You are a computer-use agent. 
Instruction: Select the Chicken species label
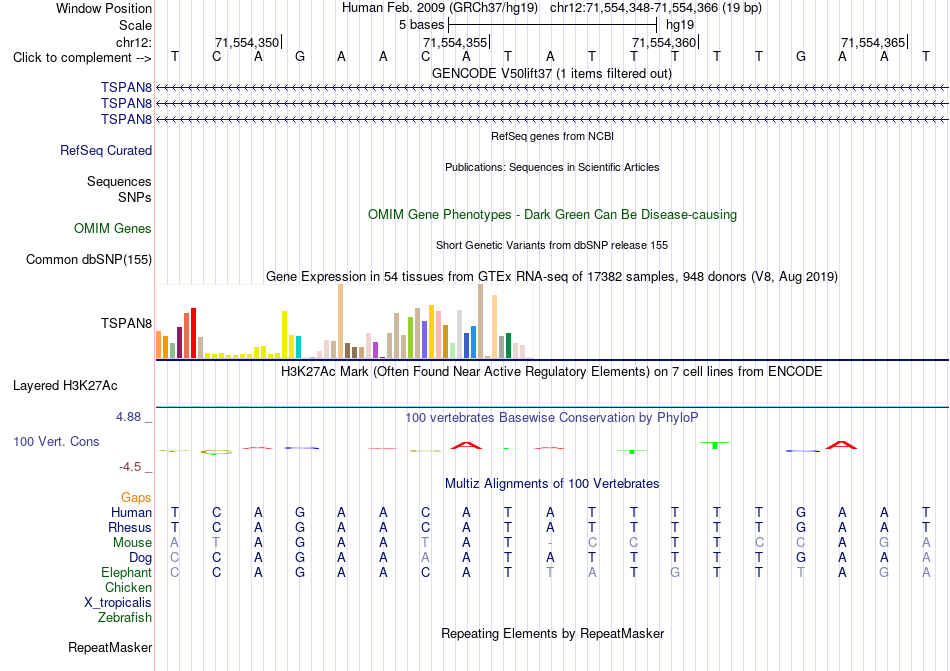coord(128,587)
